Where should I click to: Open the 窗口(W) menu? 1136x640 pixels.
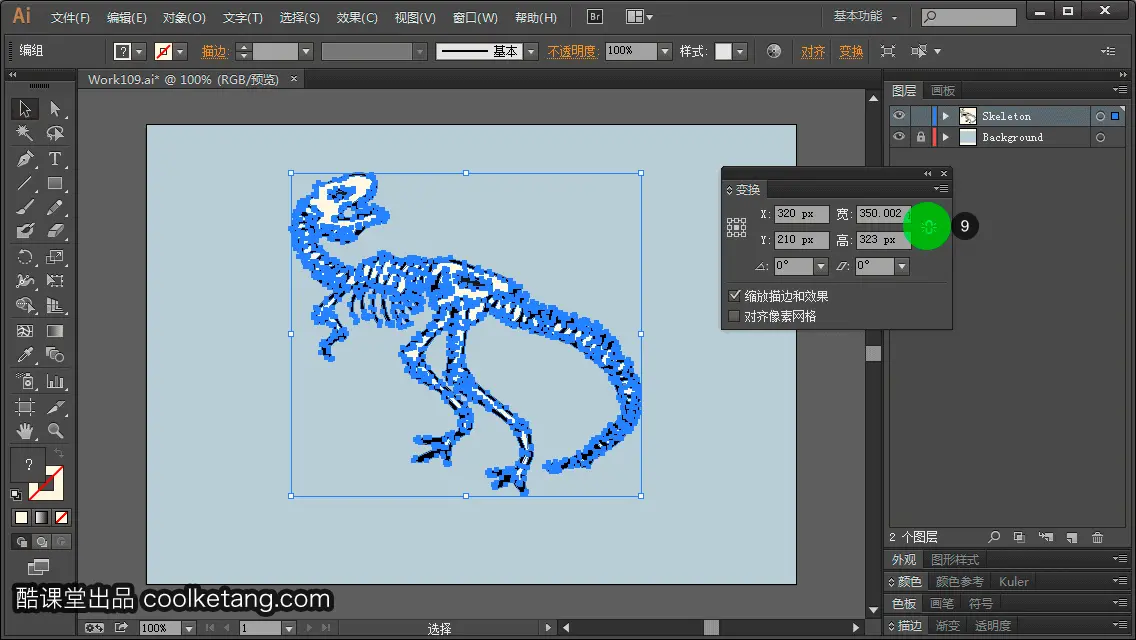coord(475,17)
